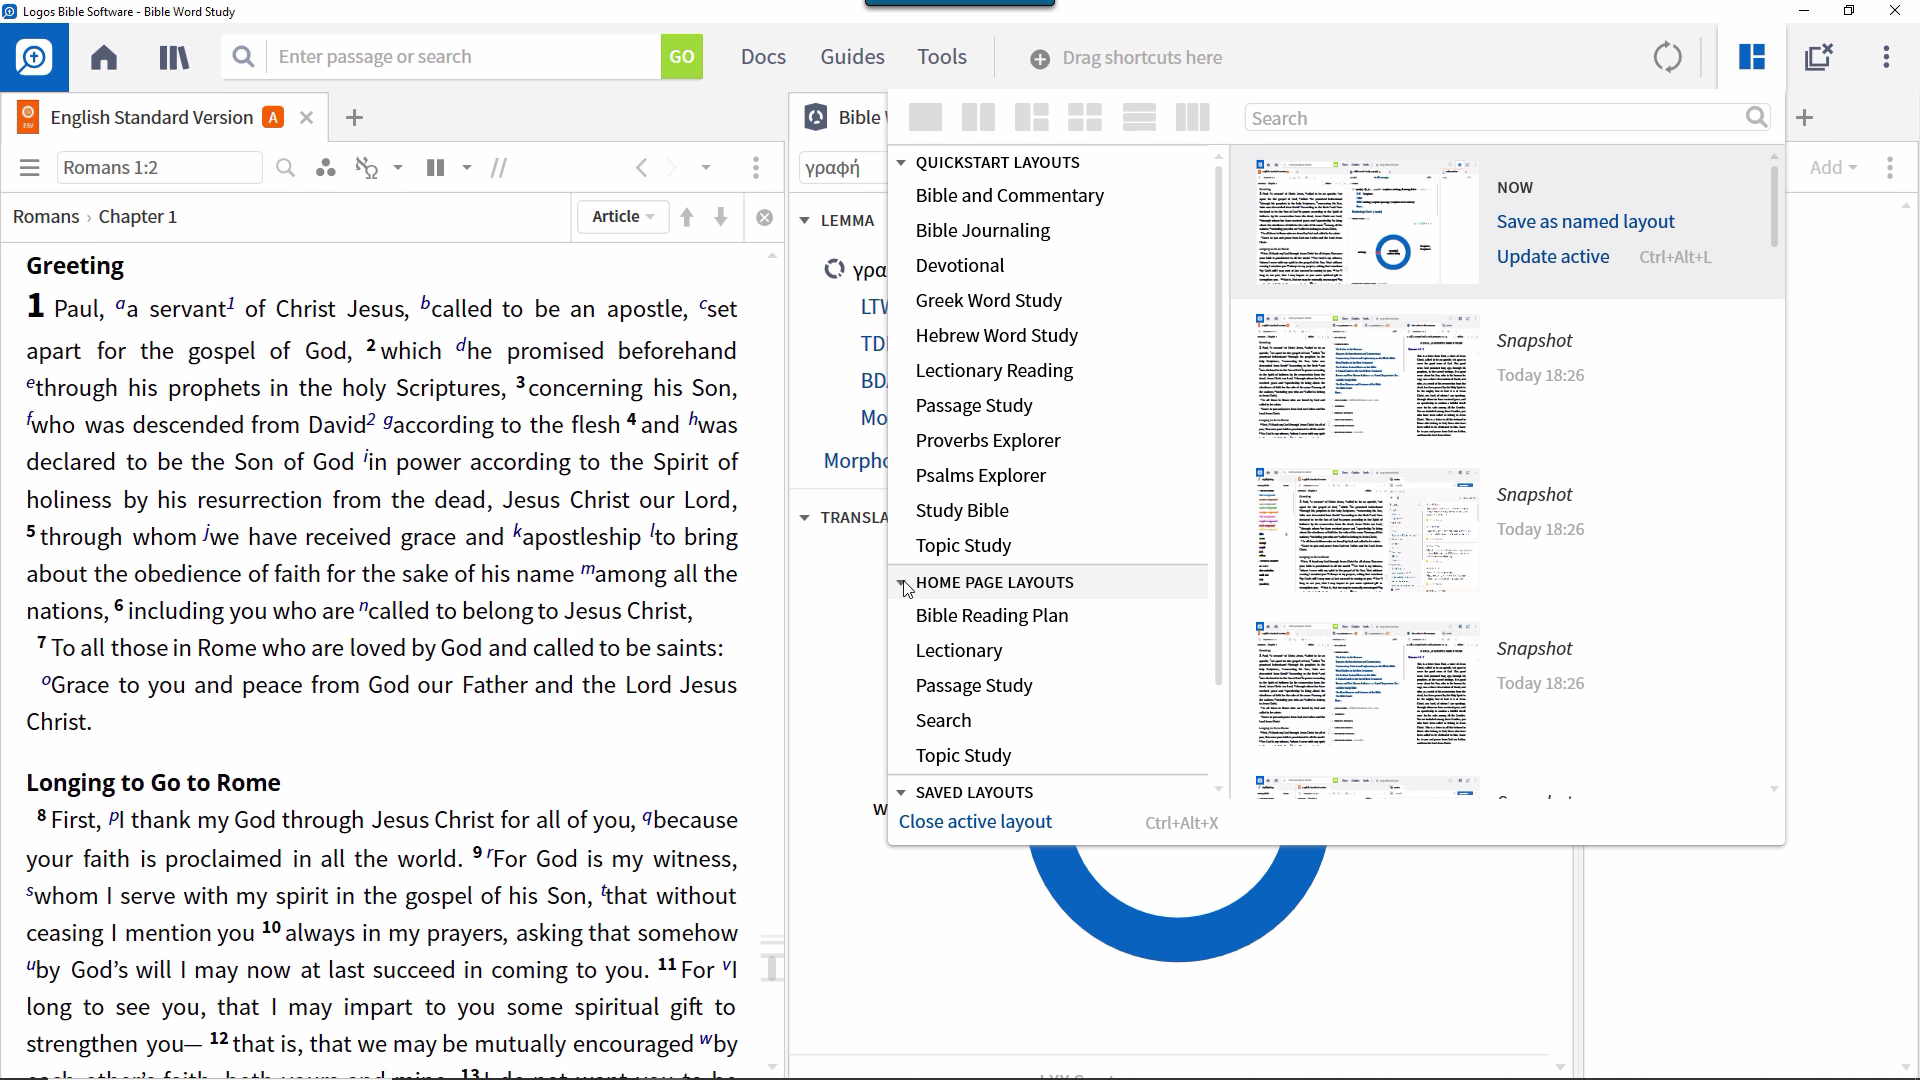Click the inline search icon in ESV panel

click(x=285, y=168)
